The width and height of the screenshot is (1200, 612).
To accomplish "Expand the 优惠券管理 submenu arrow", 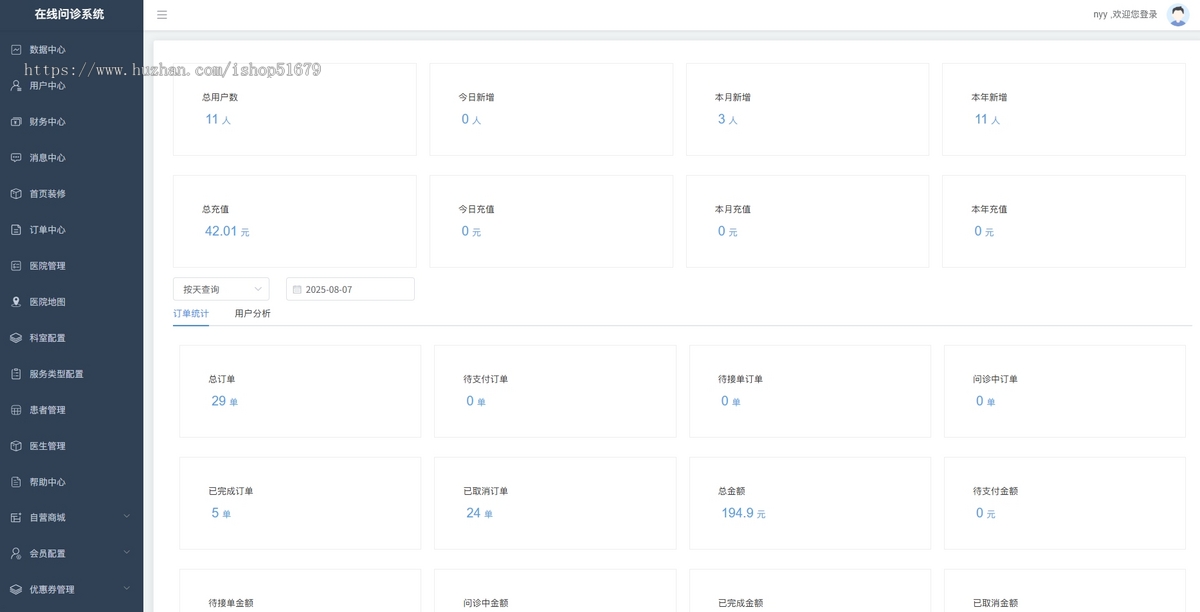I will [x=127, y=588].
